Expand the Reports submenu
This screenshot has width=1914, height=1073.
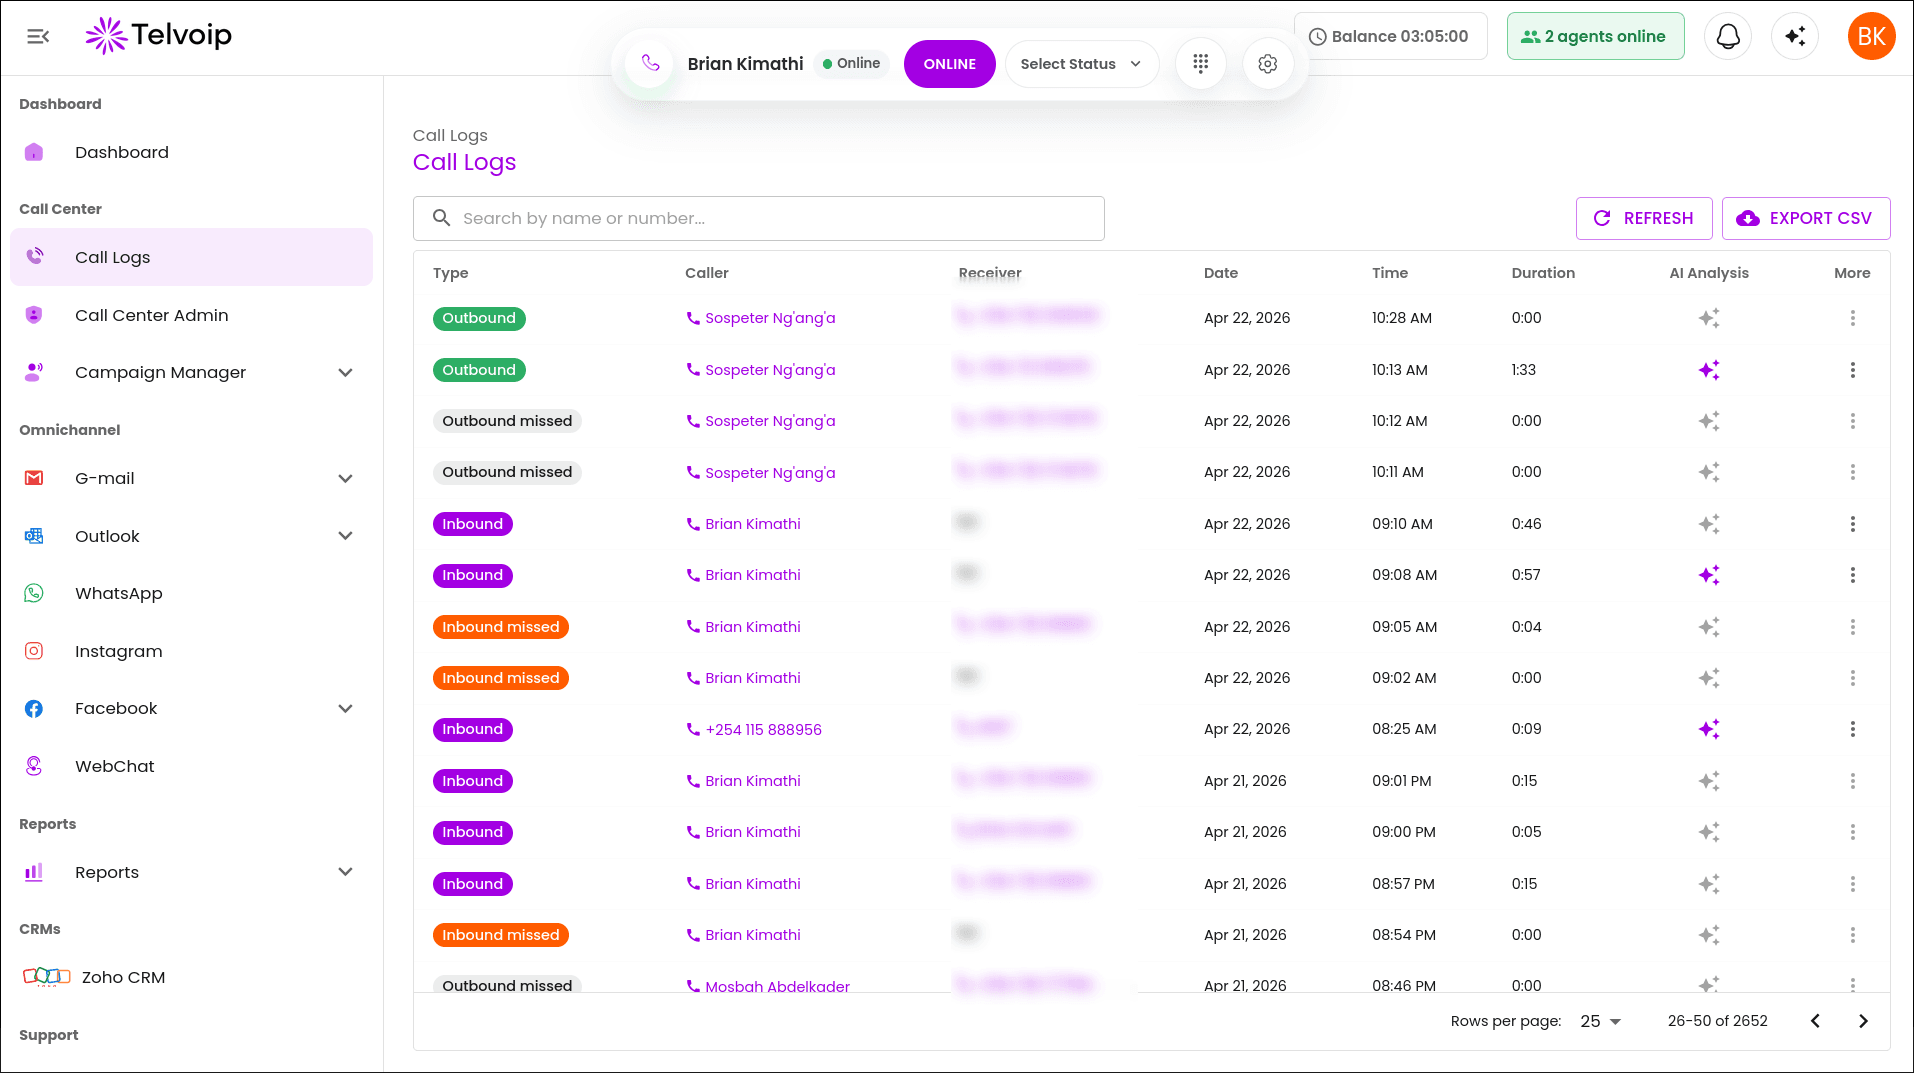[x=345, y=872]
